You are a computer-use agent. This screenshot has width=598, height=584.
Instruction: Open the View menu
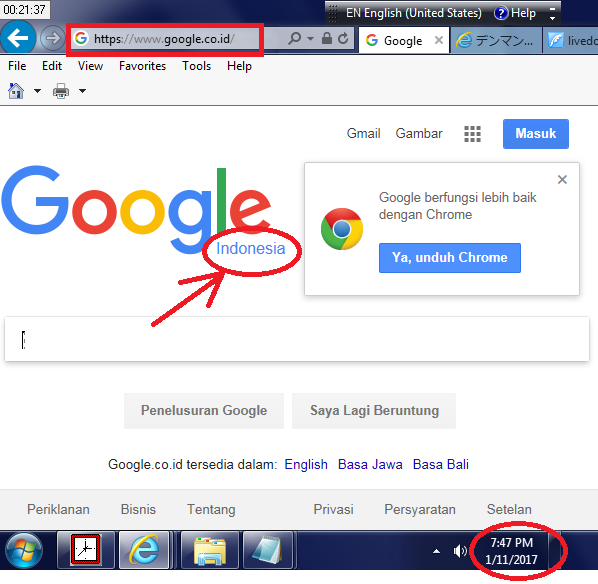[90, 66]
